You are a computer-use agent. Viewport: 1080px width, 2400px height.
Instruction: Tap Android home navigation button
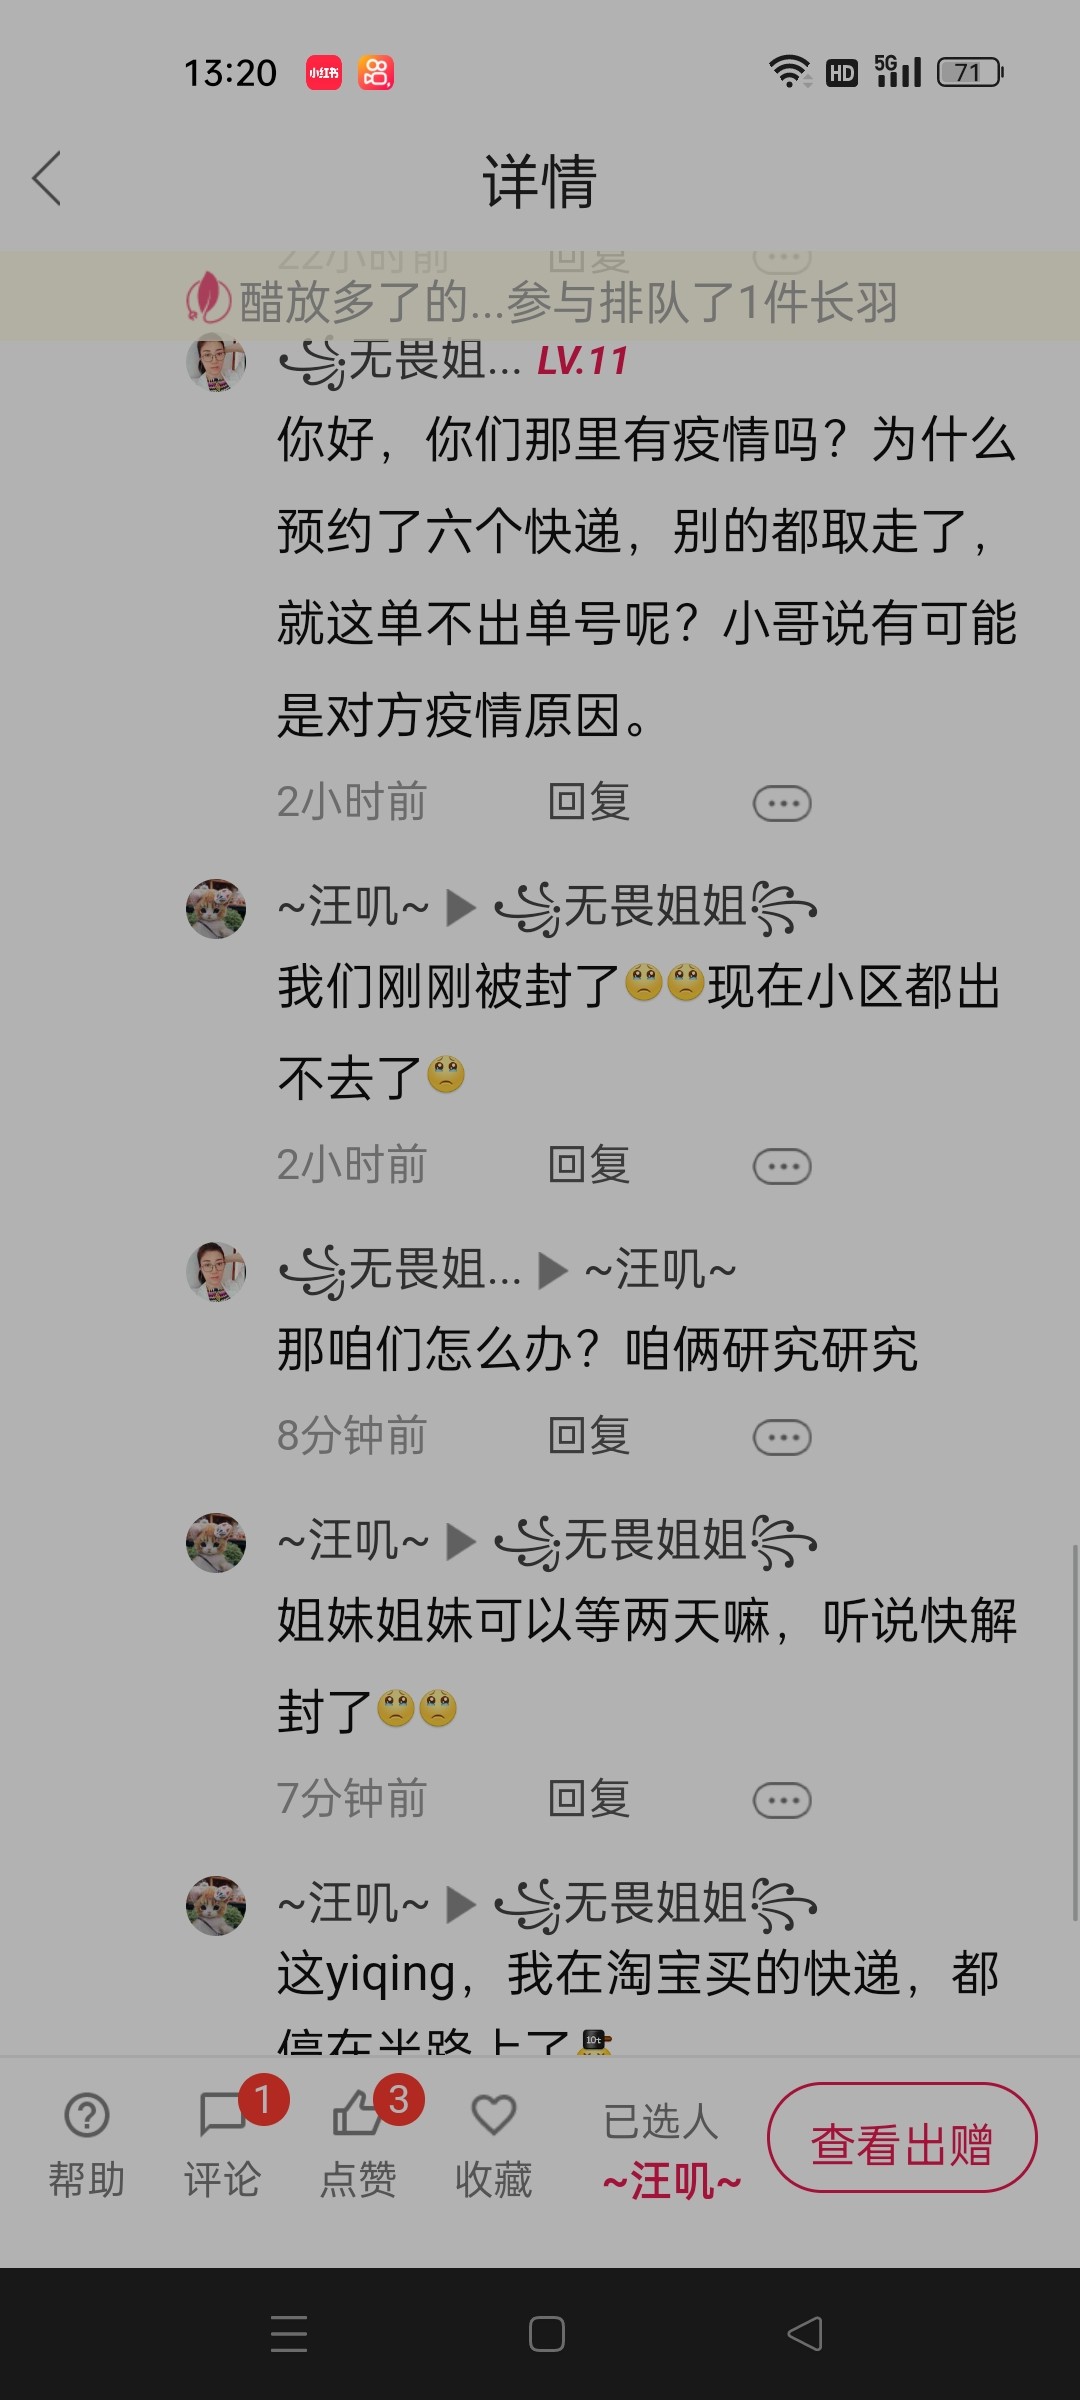[546, 2334]
